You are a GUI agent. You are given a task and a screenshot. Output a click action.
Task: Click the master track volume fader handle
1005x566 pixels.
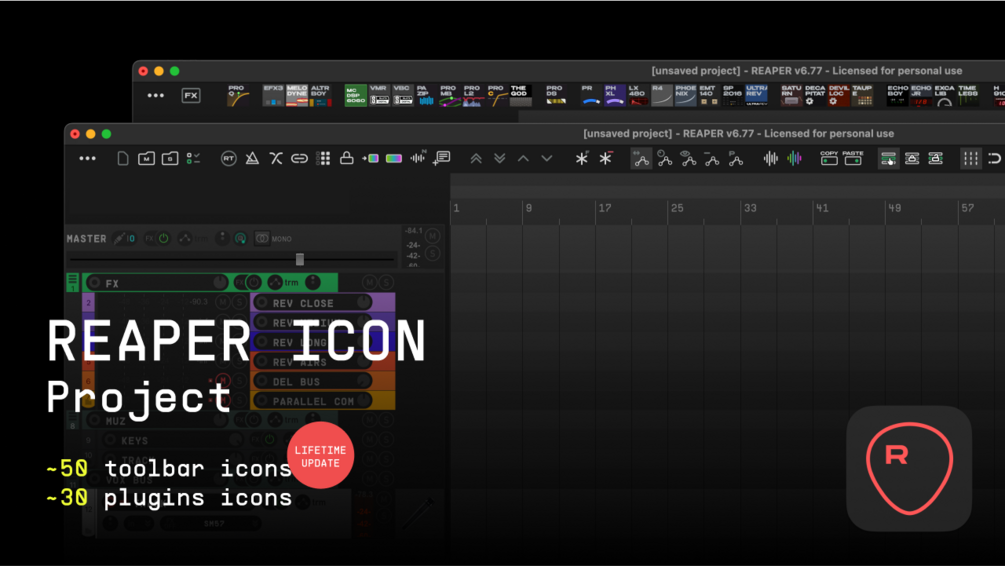[299, 259]
